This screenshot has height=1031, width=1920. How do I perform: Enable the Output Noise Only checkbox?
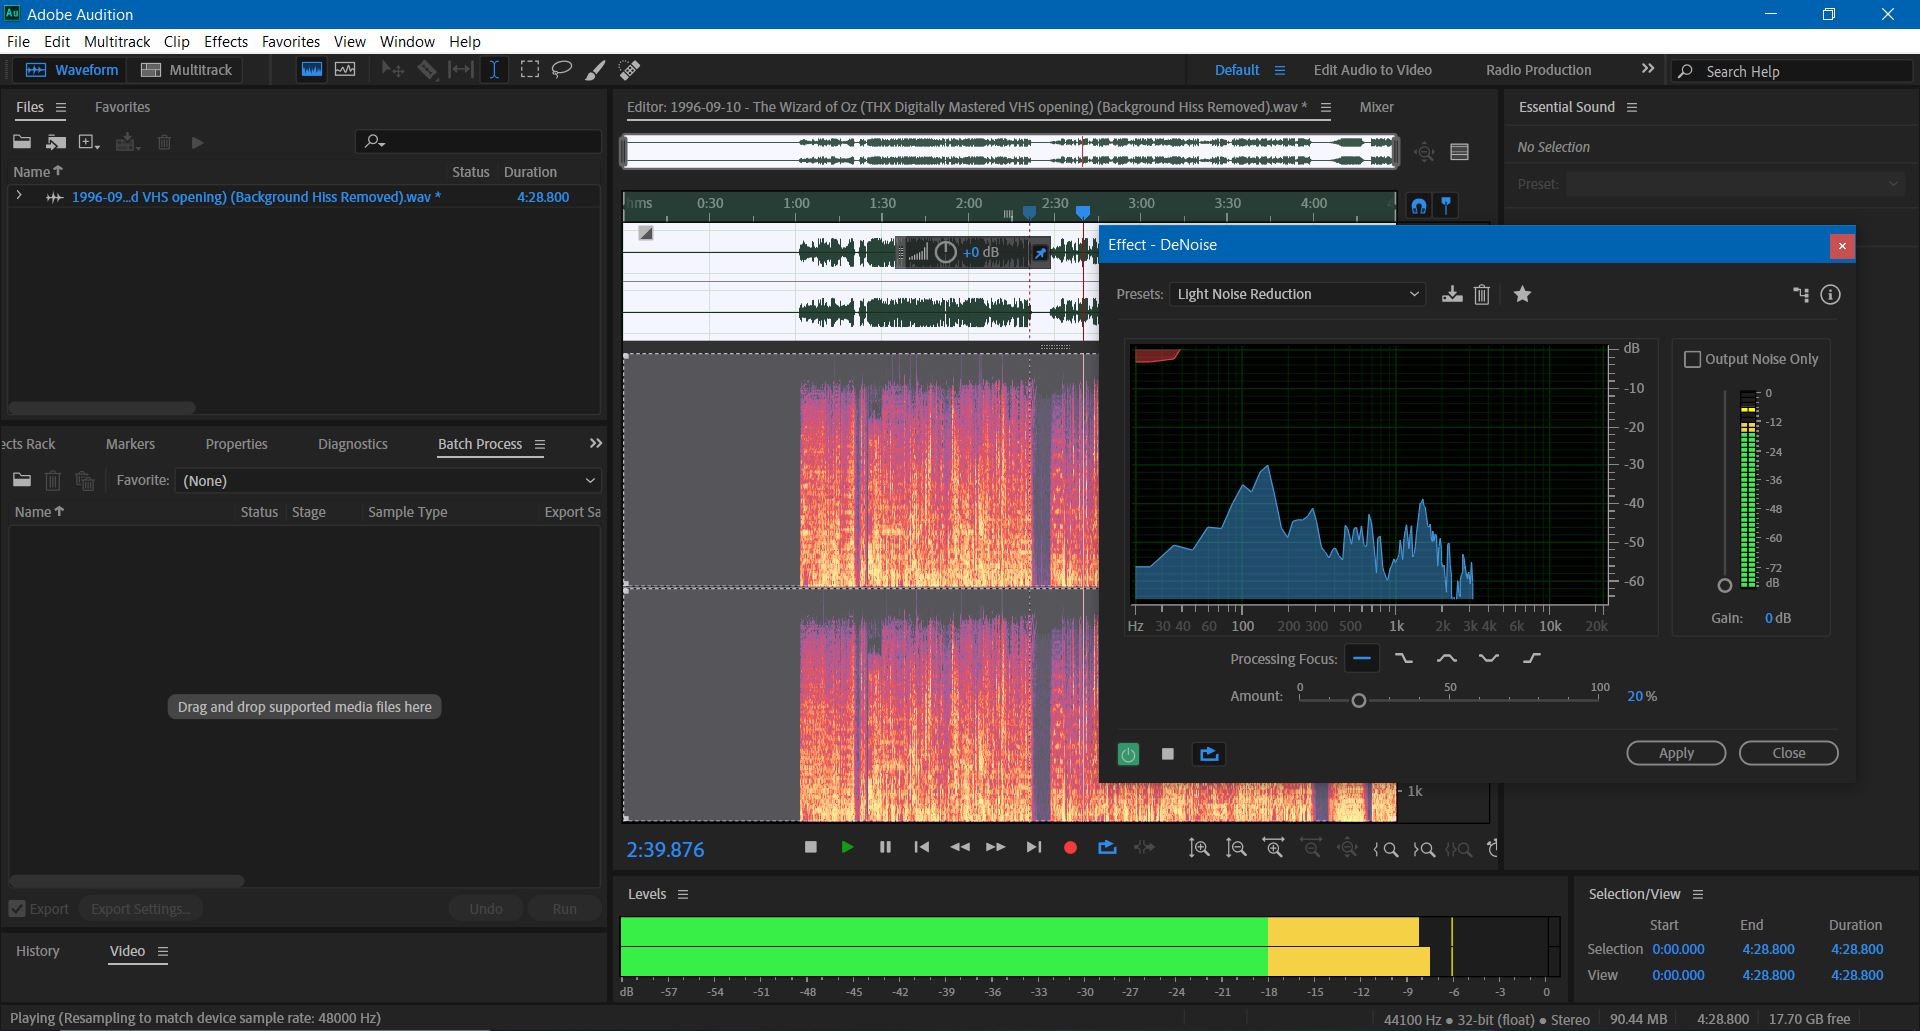[x=1693, y=359]
